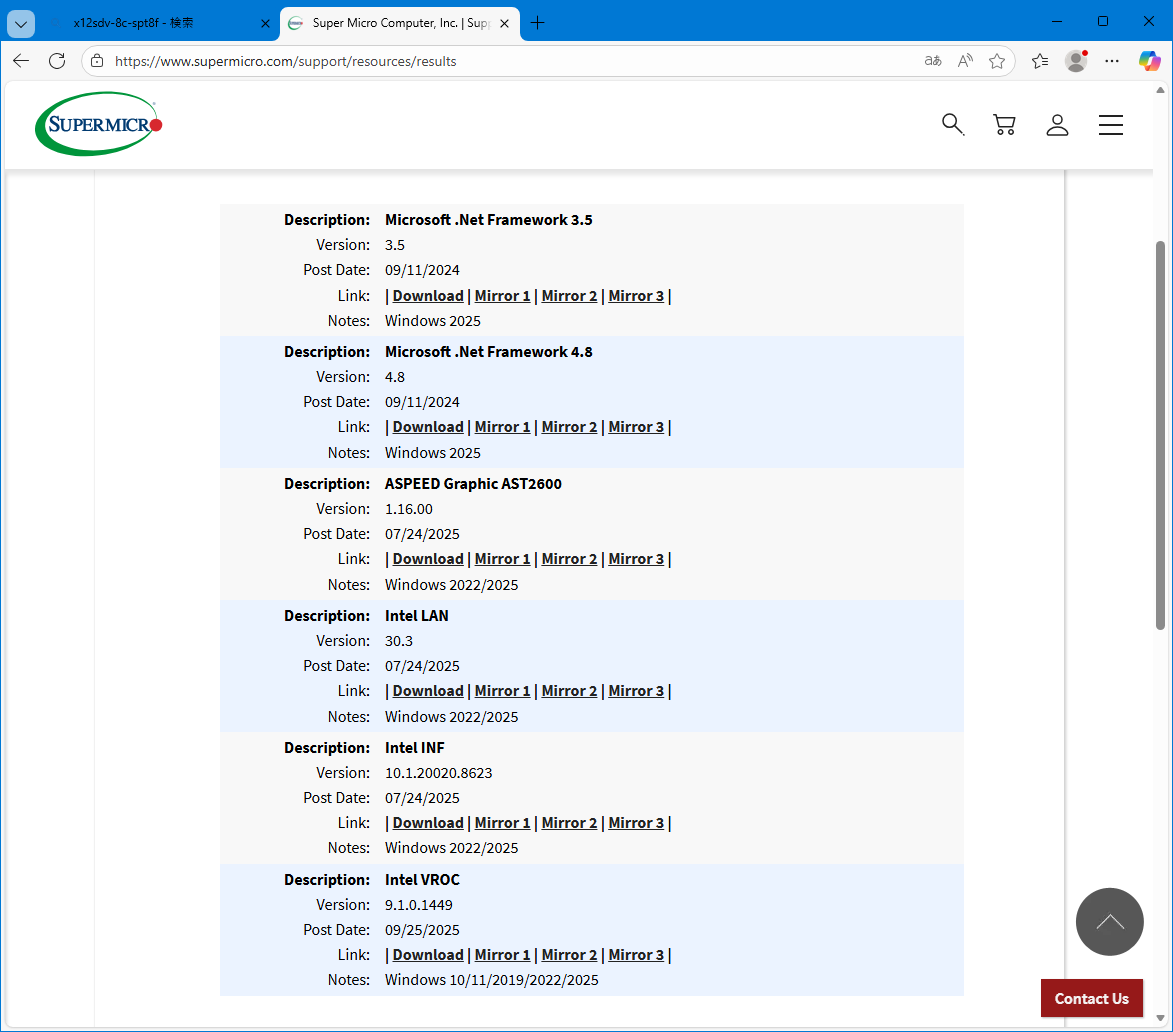
Task: Open a new browser tab
Action: pos(537,23)
